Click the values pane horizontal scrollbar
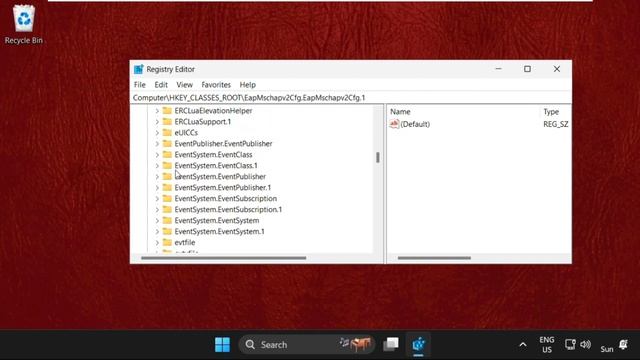Screen dimensions: 640x360 click(434, 258)
